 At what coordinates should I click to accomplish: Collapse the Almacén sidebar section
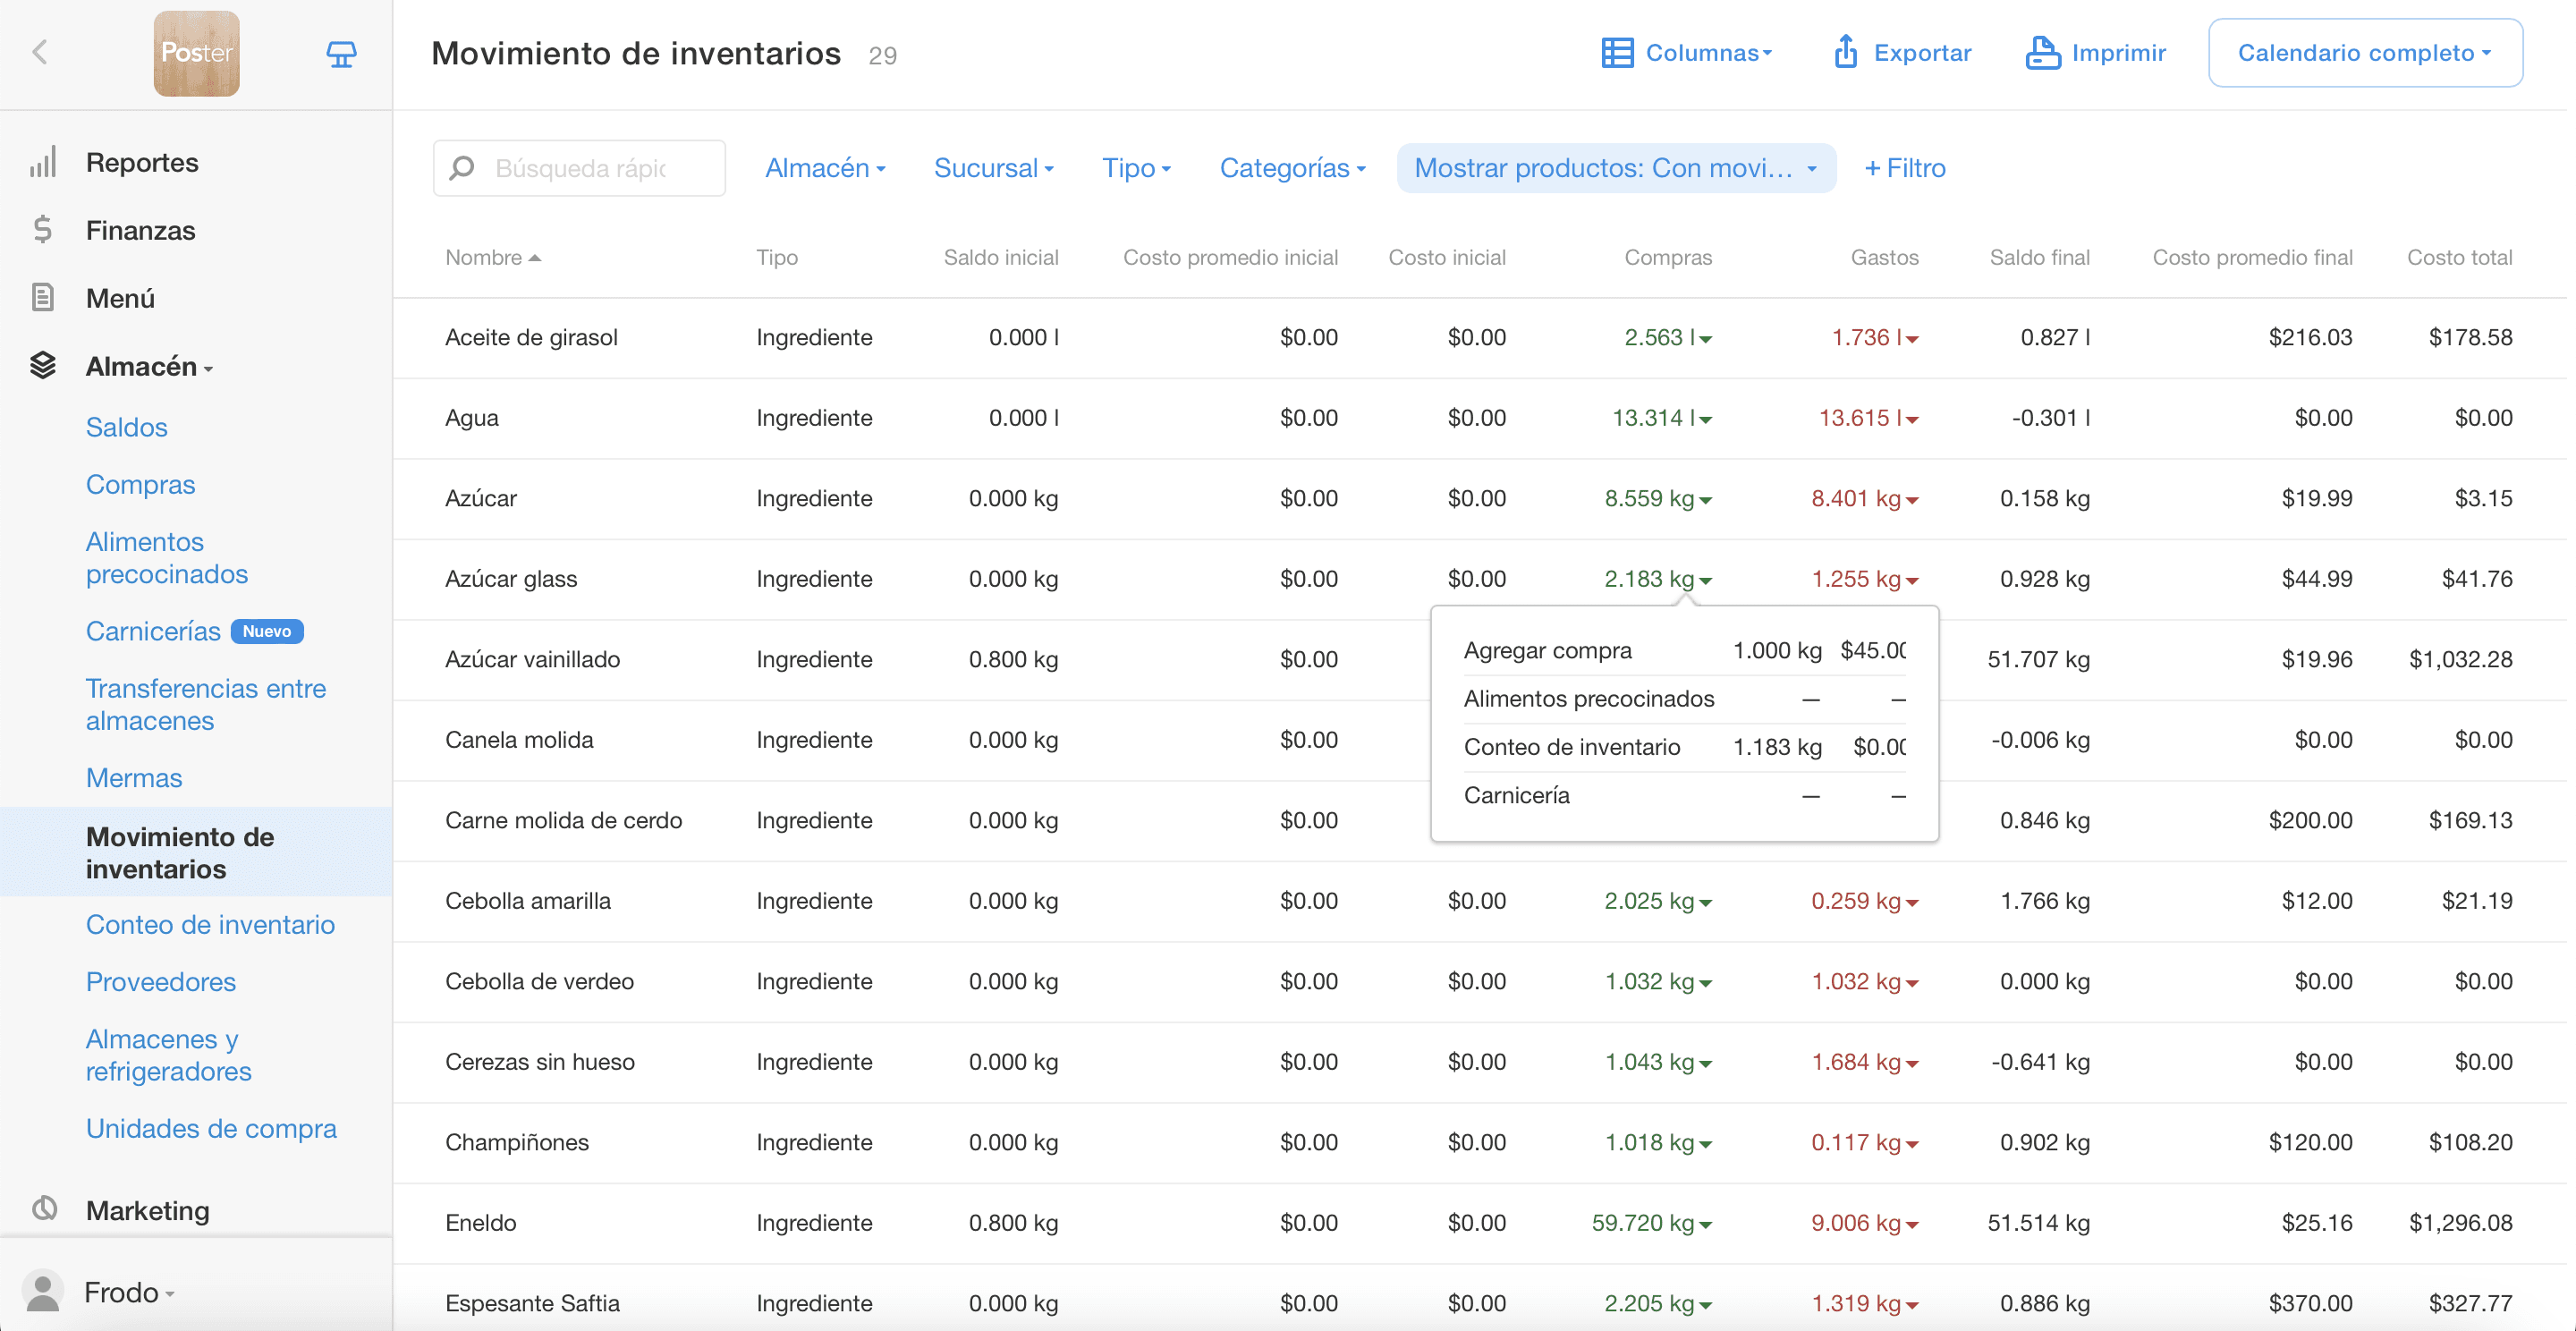click(149, 366)
